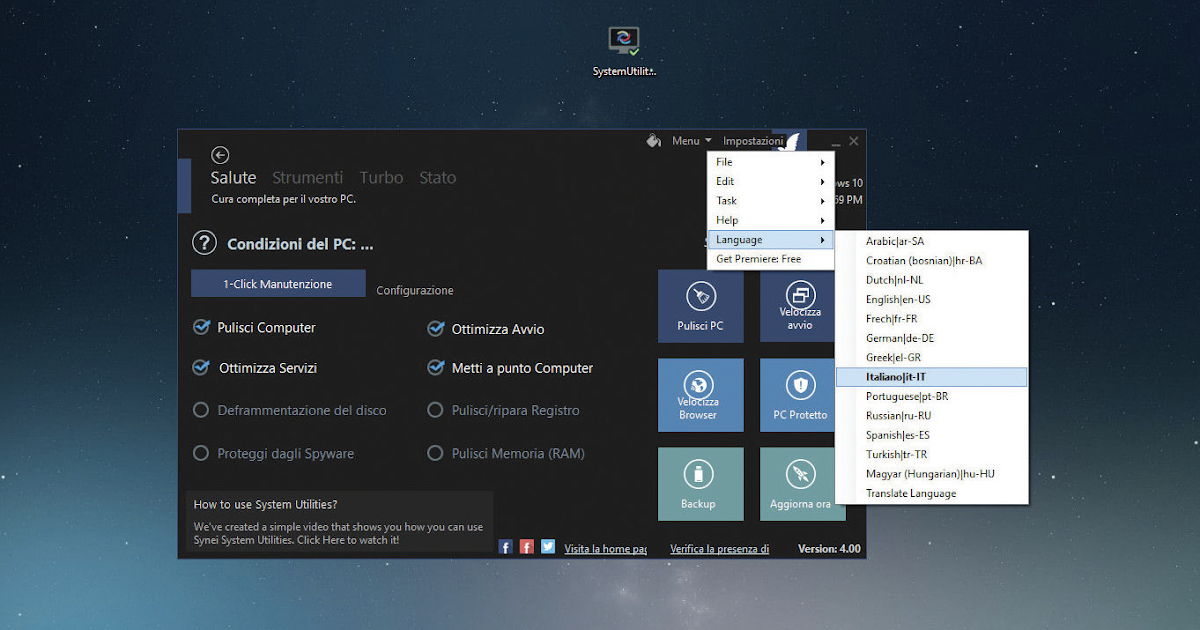The width and height of the screenshot is (1200, 630).
Task: Expand the Task submenu
Action: (x=771, y=201)
